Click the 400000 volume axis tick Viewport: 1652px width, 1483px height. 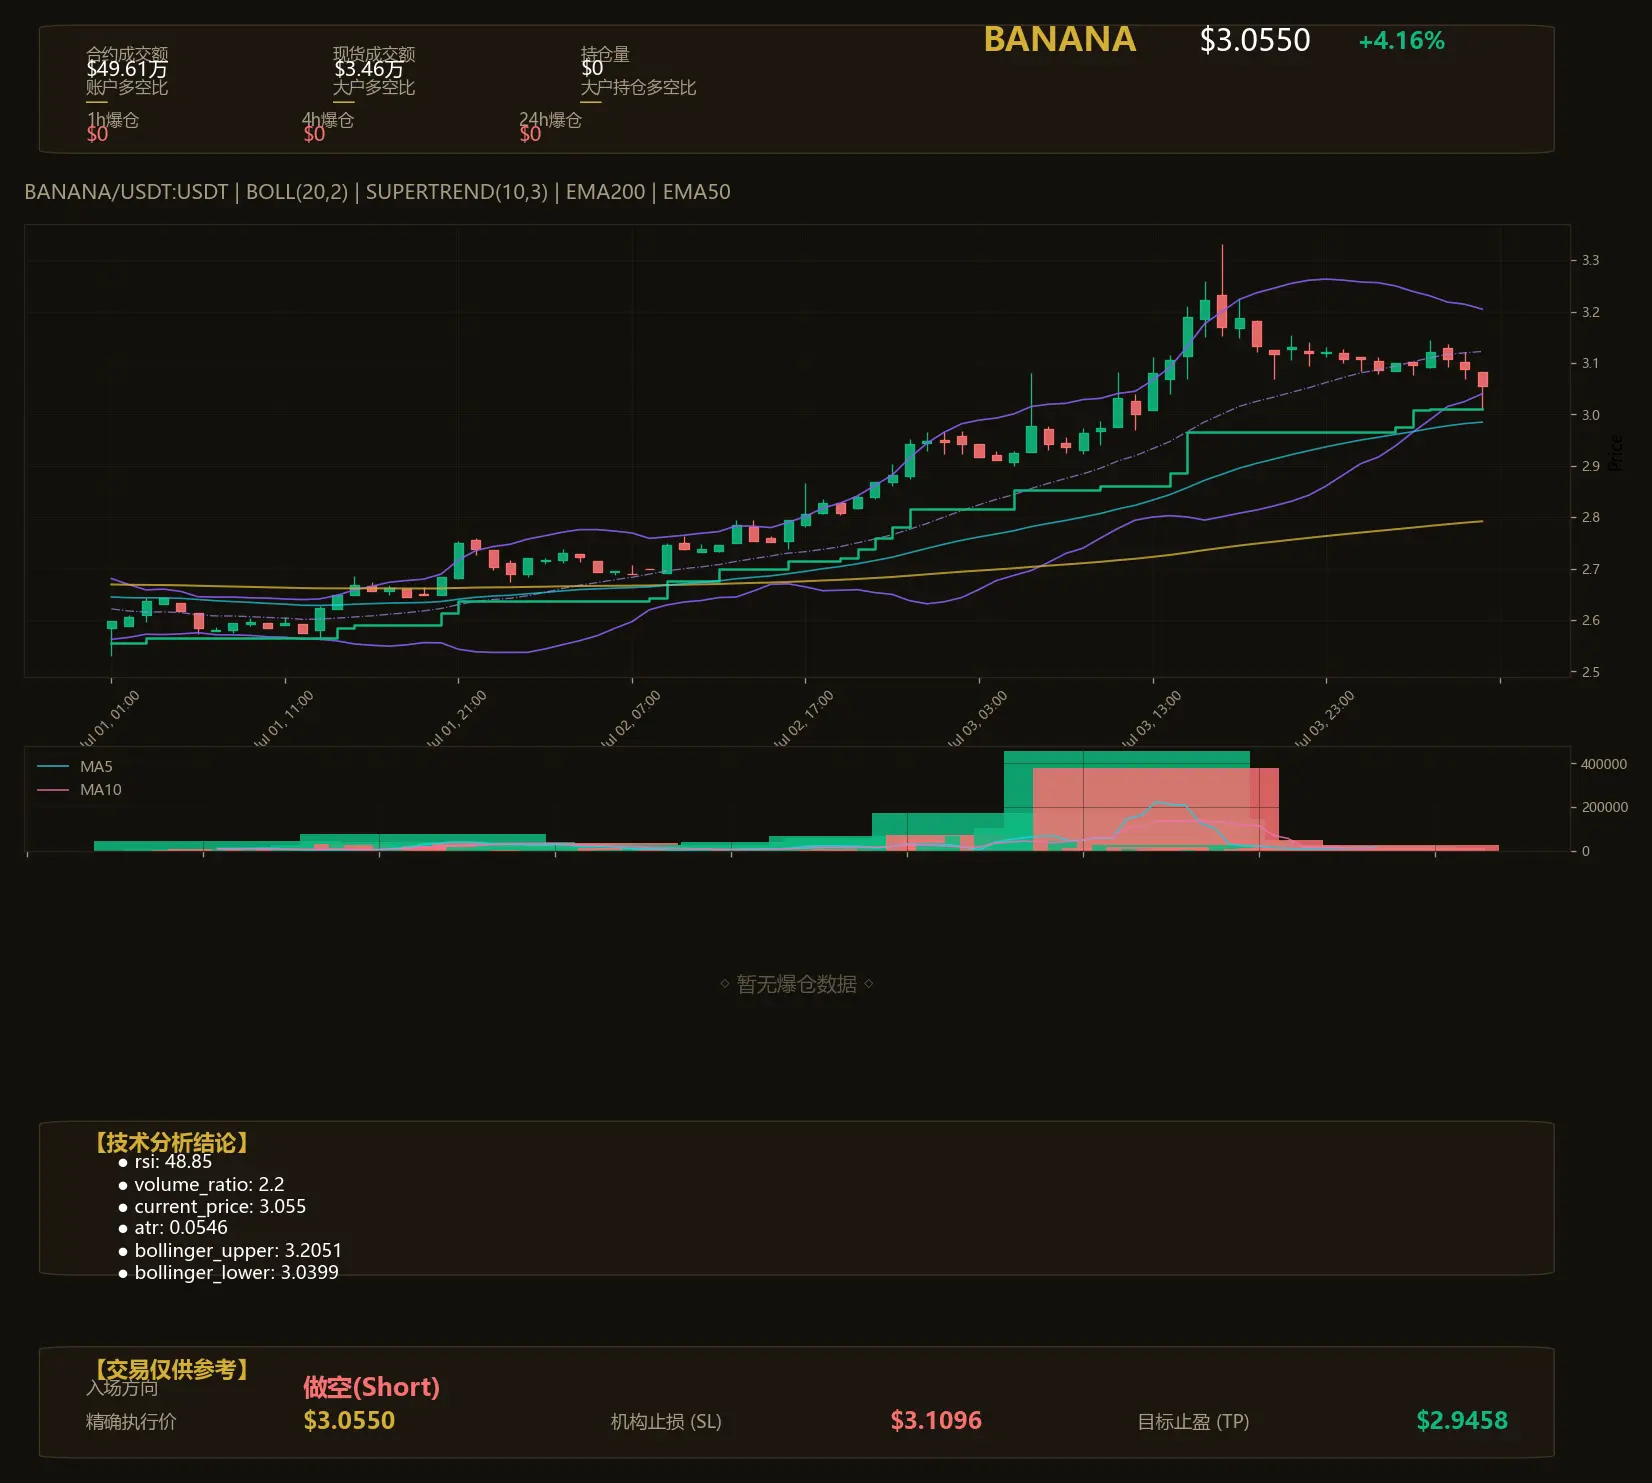click(1604, 764)
